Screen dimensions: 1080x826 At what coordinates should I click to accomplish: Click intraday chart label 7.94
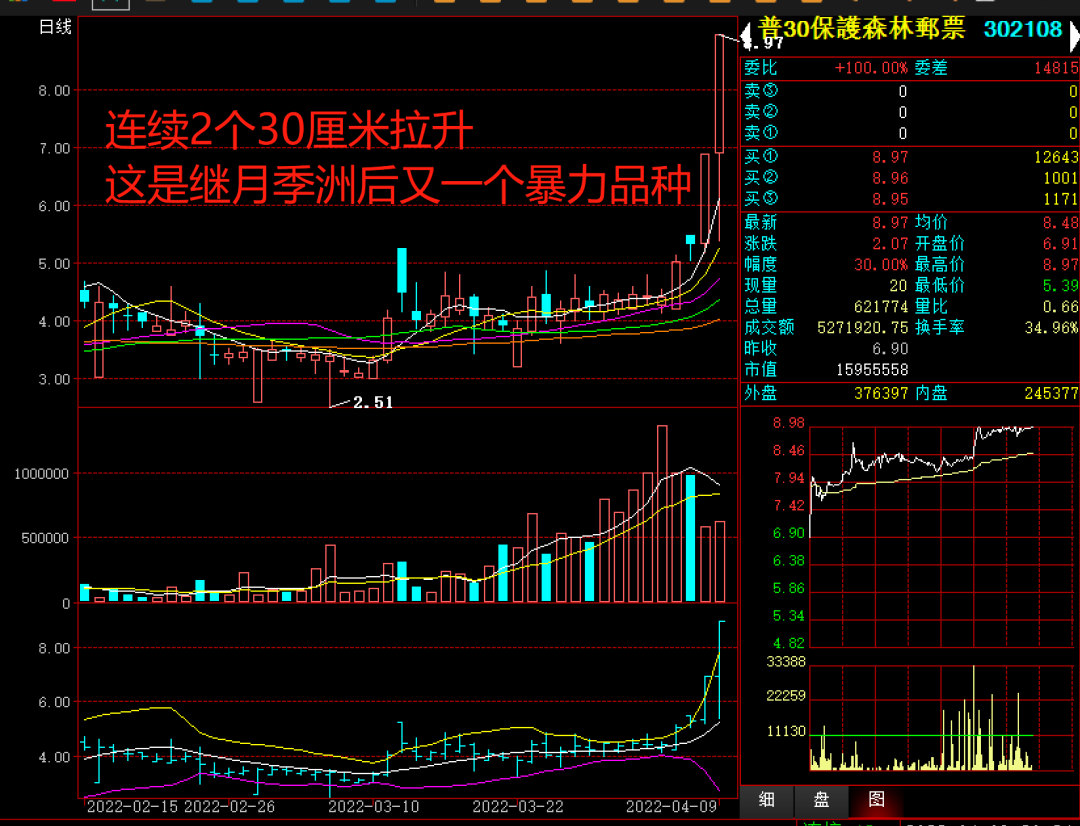(789, 478)
